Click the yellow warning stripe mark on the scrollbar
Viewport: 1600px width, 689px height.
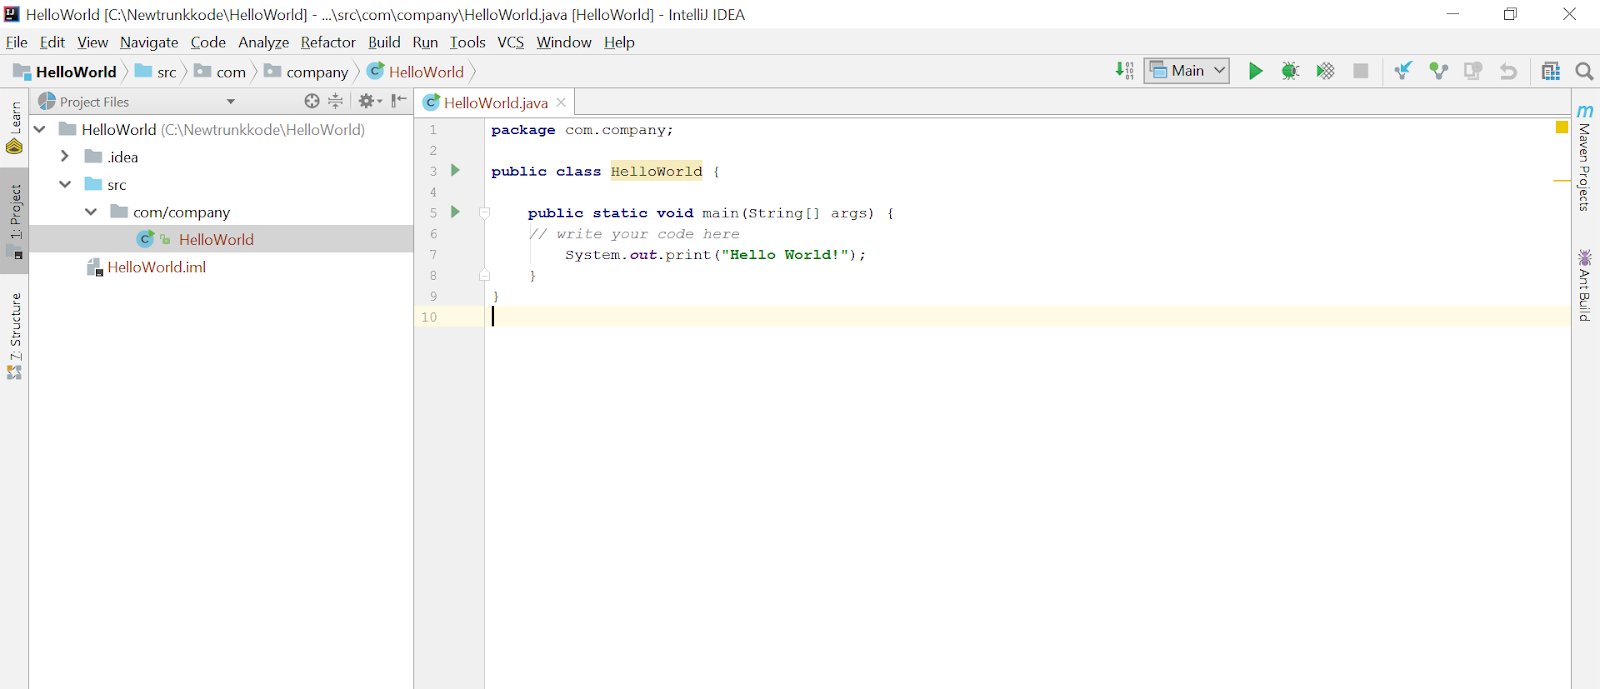click(x=1562, y=181)
